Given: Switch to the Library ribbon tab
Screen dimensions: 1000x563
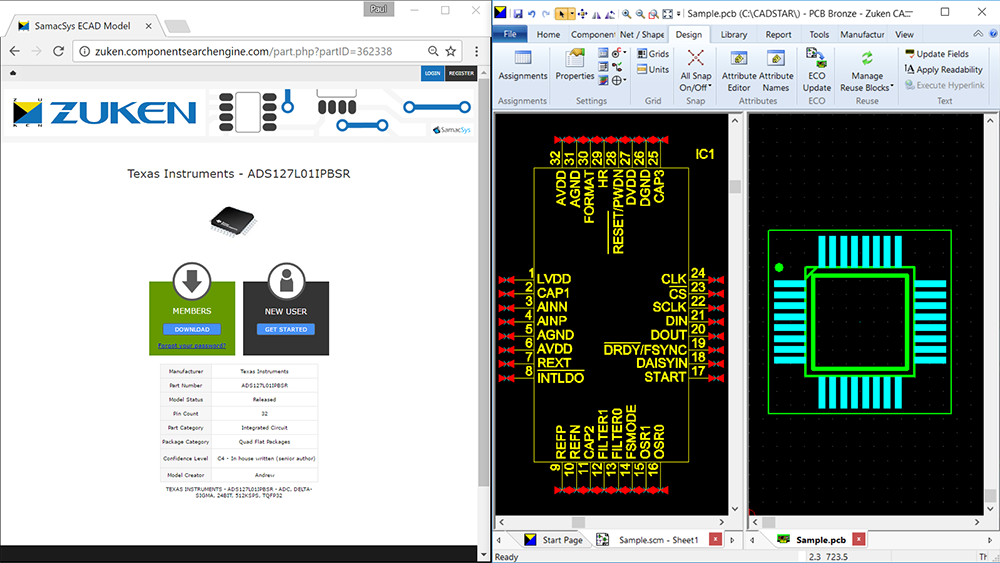Looking at the screenshot, I should [733, 34].
